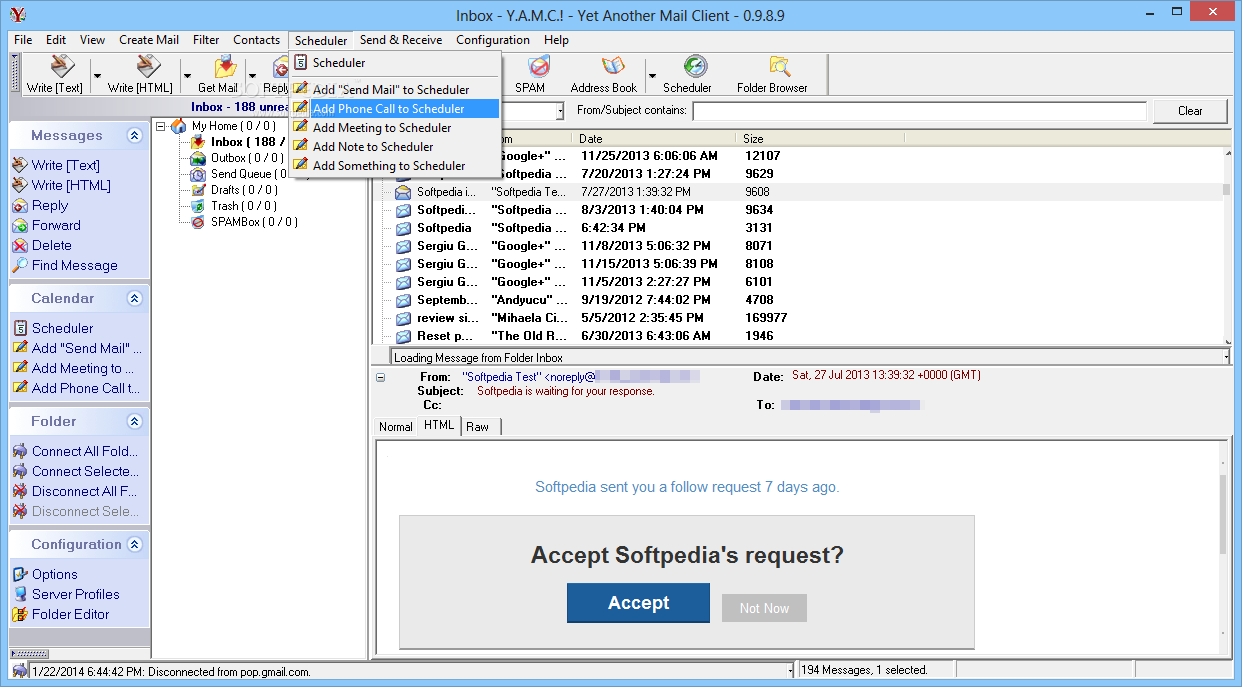The height and width of the screenshot is (687, 1242).
Task: Select the Send Queue folder icon
Action: 199,174
